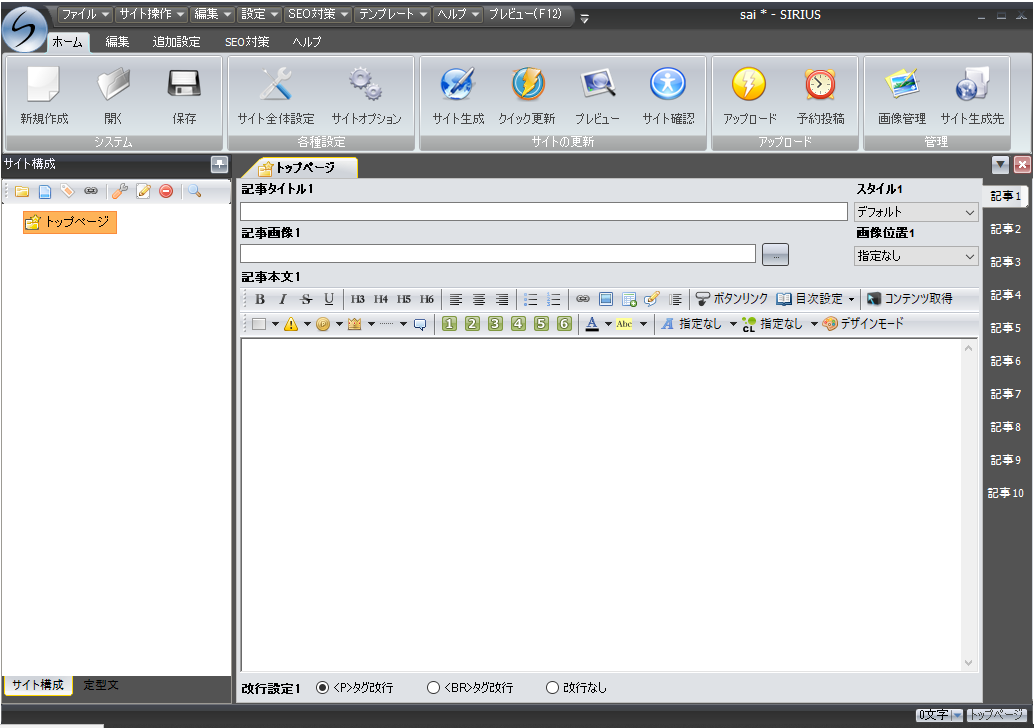
Task: Apply underline in editor toolbar
Action: click(329, 299)
